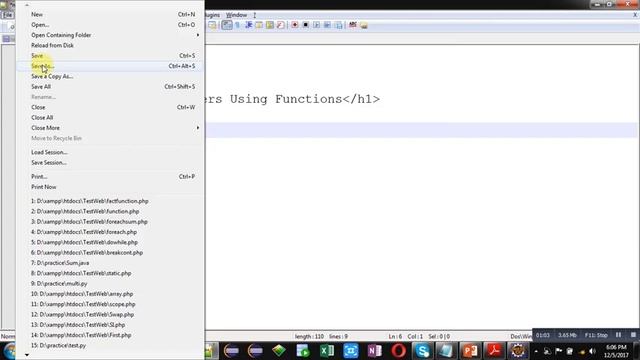640x360 pixels.
Task: Show hidden tray icons arrow
Action: [x=536, y=351]
